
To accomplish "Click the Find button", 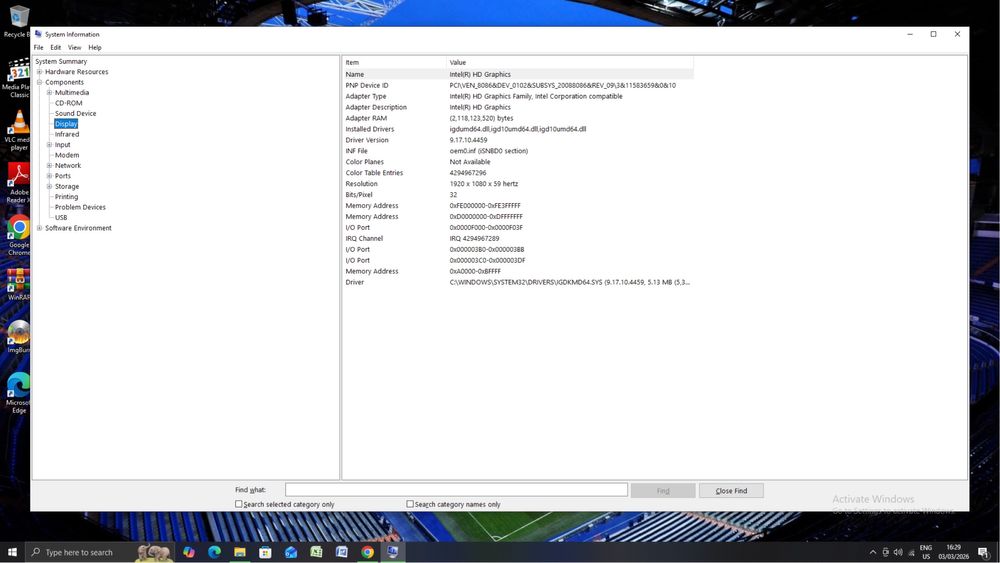I will click(663, 490).
